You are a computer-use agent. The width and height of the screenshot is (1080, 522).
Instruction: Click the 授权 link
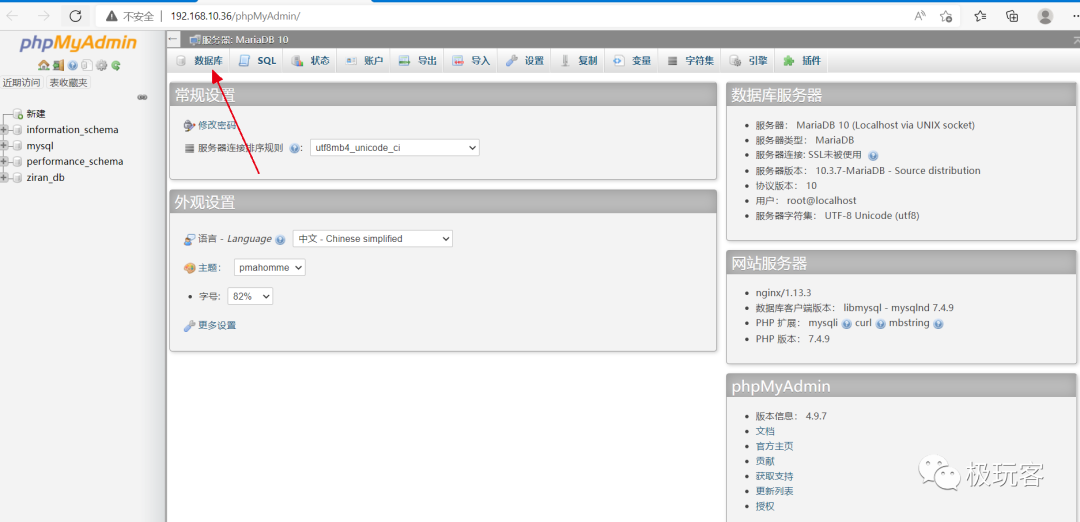(765, 506)
